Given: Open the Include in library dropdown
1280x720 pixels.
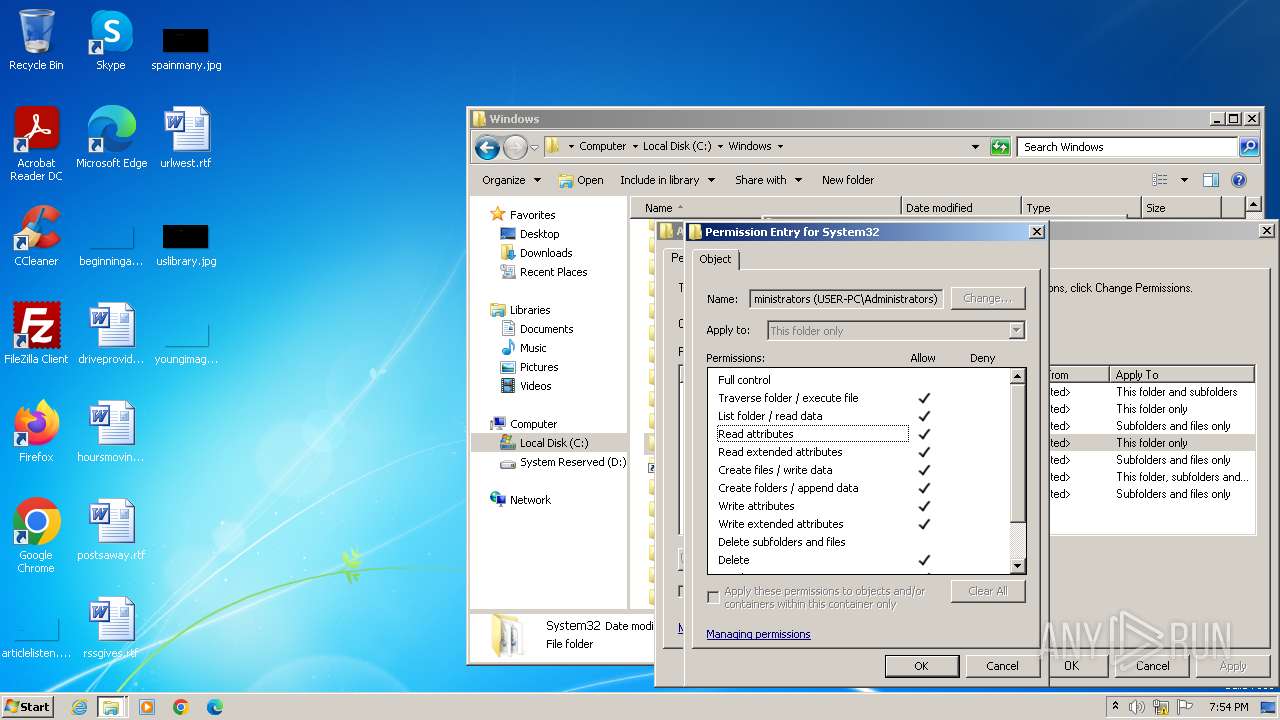Looking at the screenshot, I should 667,180.
